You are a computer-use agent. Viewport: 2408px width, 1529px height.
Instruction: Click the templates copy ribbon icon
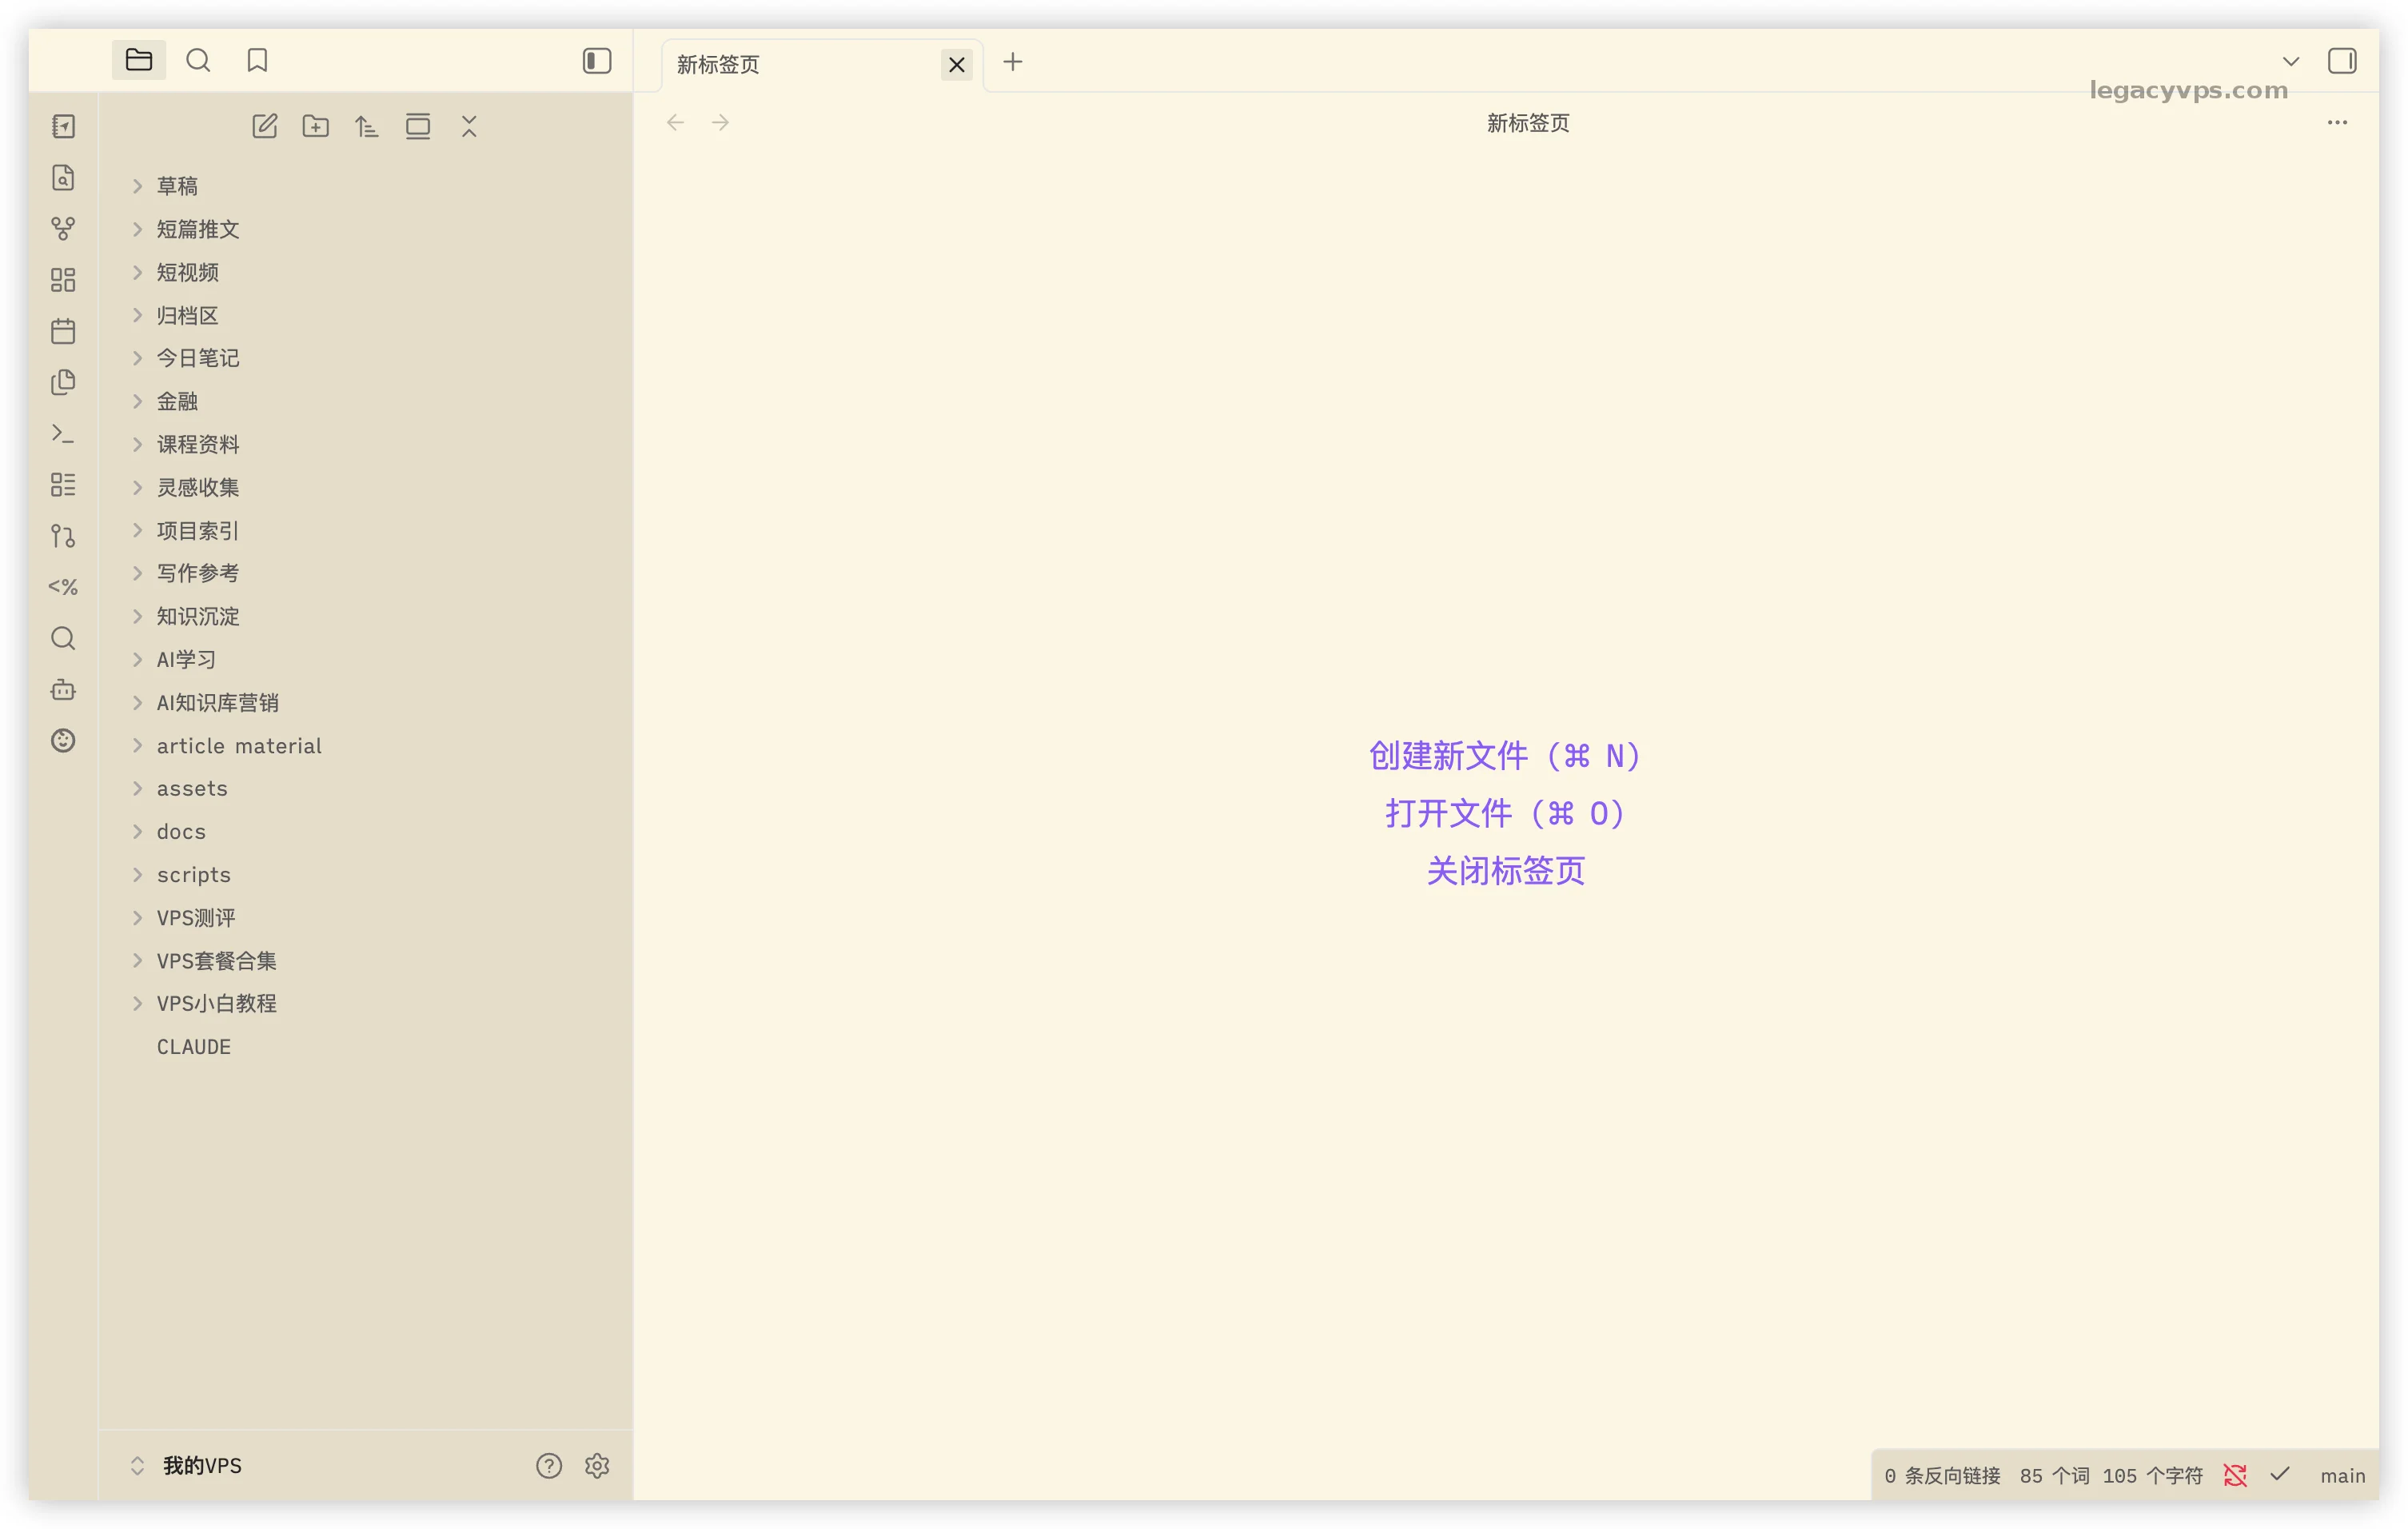click(x=63, y=382)
